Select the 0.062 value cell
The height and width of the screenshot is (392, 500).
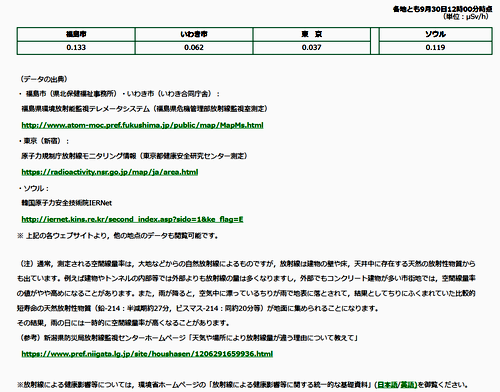tap(194, 48)
